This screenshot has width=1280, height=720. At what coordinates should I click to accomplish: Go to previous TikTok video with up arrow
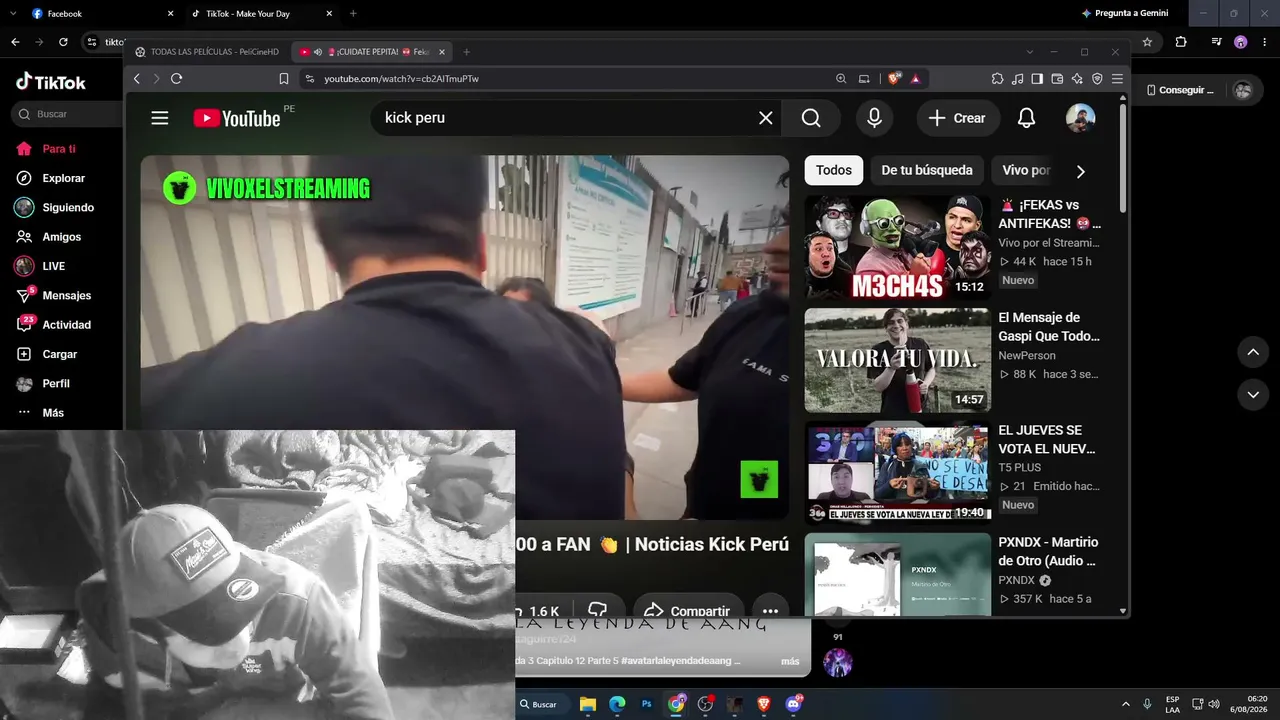[1253, 352]
